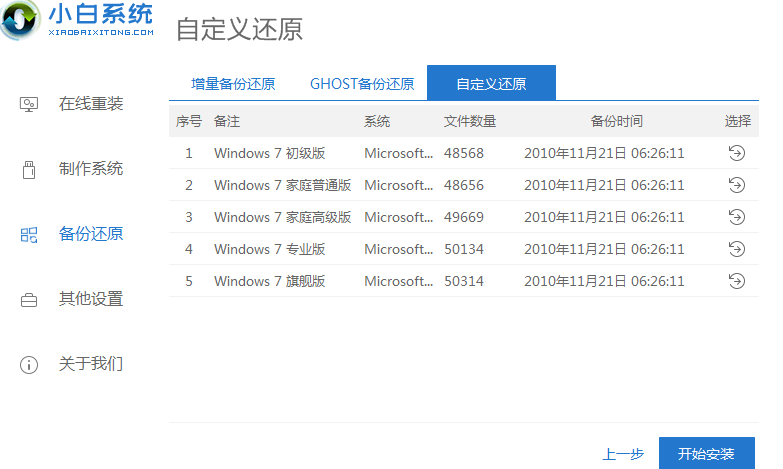
Task: Select the Windows 7 家庭普通版 row text
Action: [x=283, y=185]
